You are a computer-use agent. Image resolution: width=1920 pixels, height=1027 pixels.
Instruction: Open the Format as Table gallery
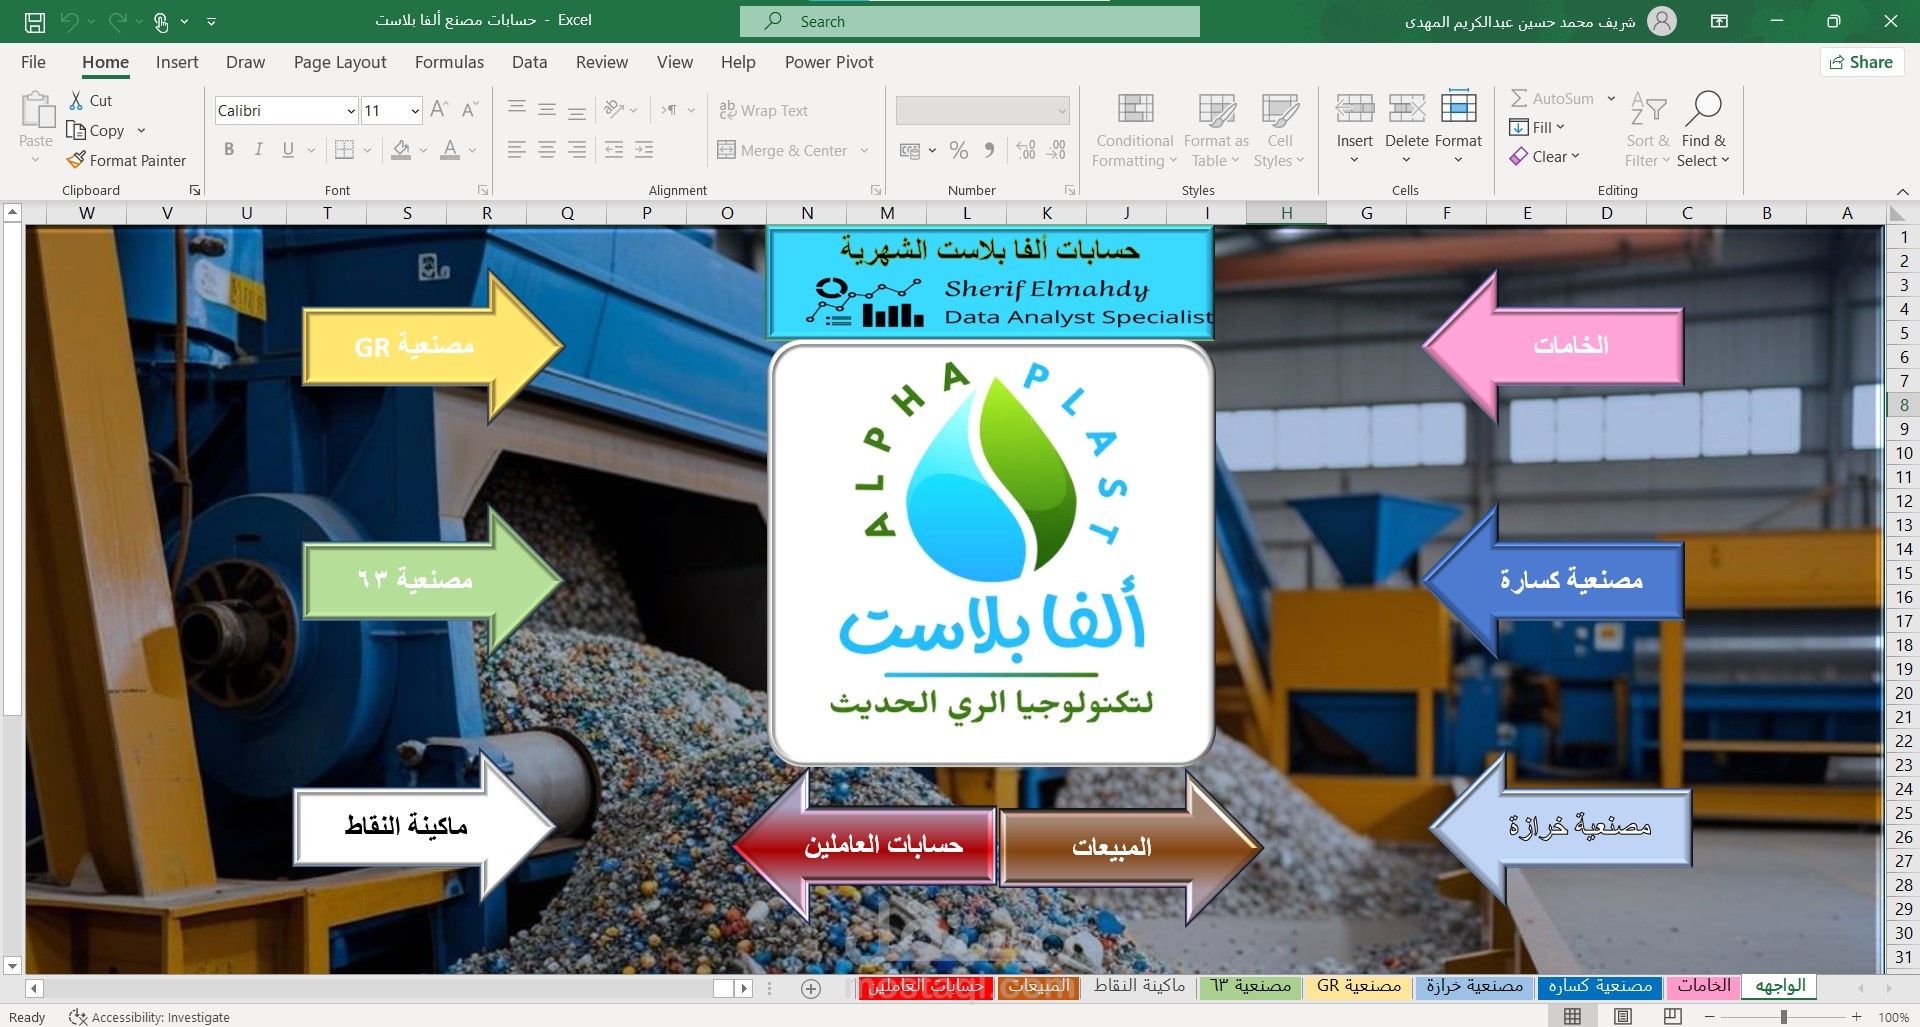[1216, 131]
